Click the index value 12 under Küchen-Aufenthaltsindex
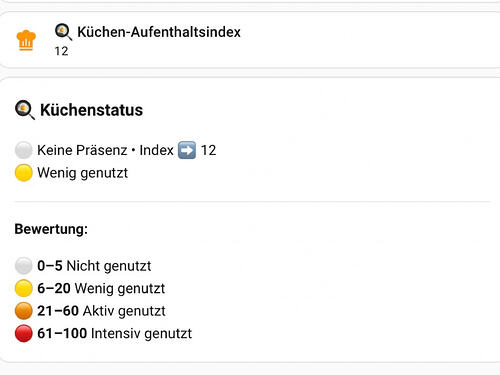500x375 pixels. (x=61, y=51)
